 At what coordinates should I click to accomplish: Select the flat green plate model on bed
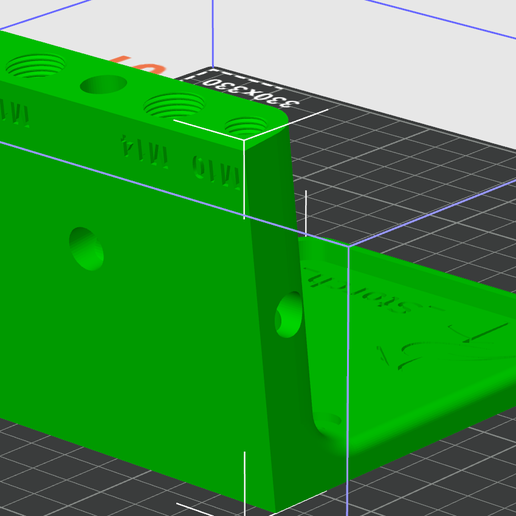tap(417, 347)
